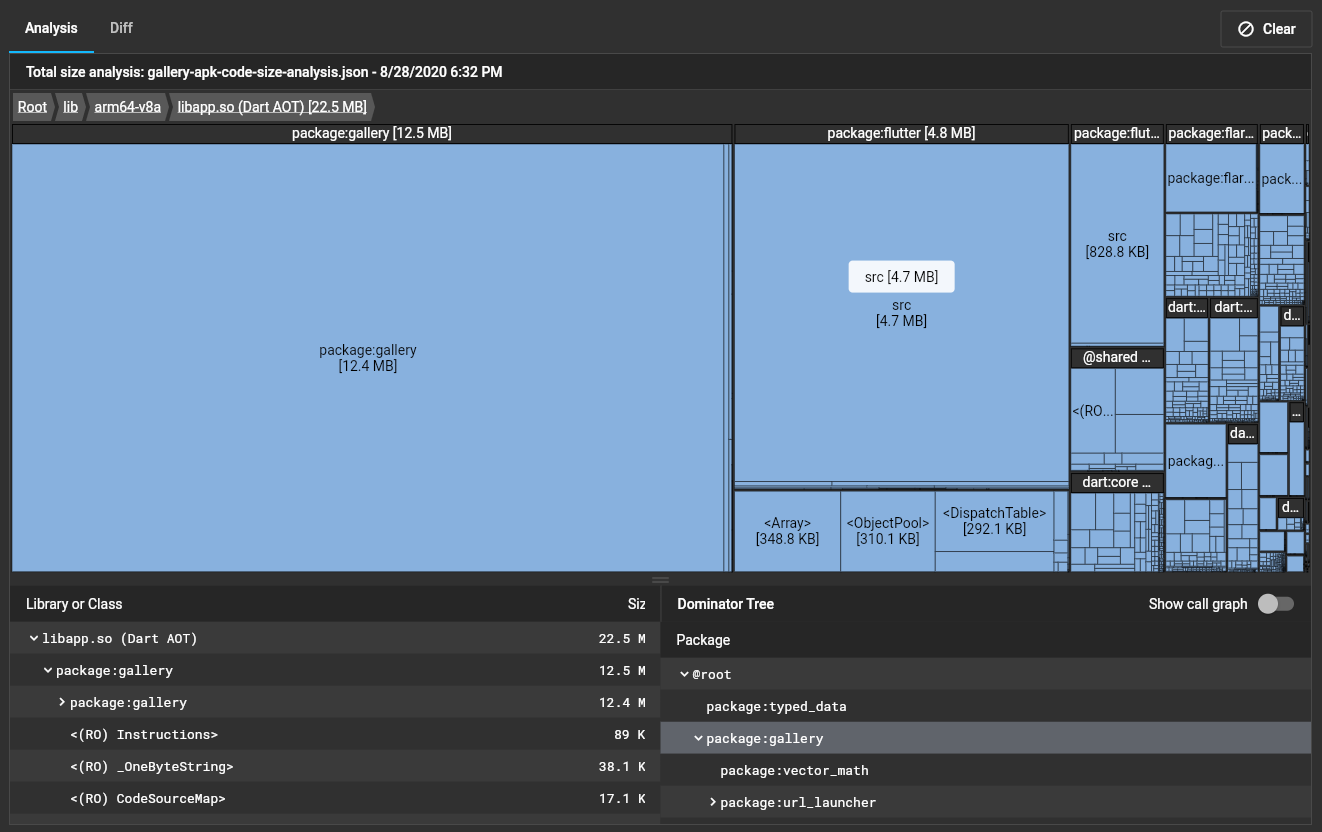Click the <Array> [348.8 KB] block
This screenshot has width=1322, height=832.
tap(787, 531)
